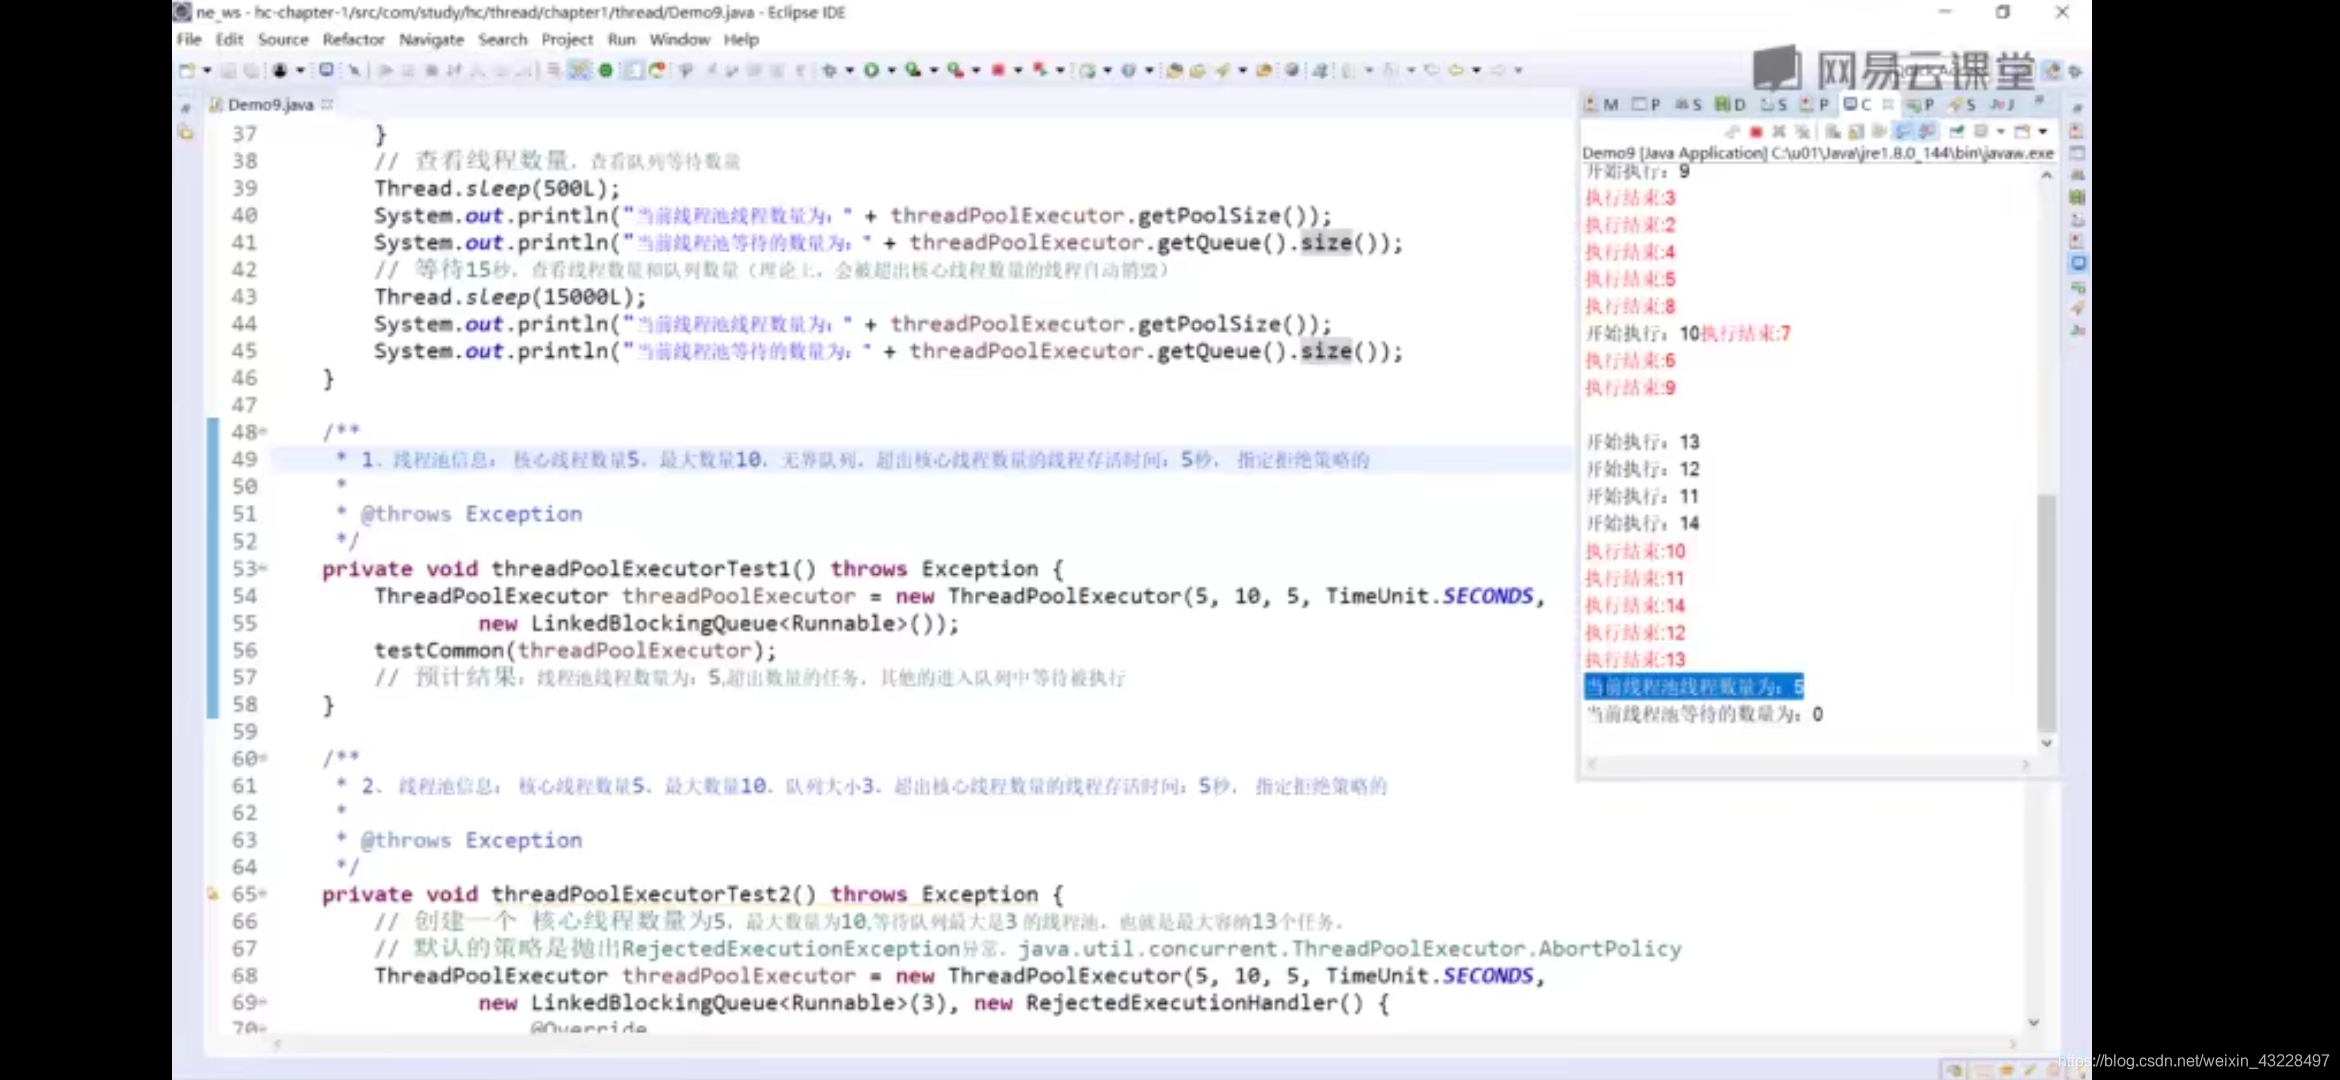Viewport: 2340px width, 1080px height.
Task: Open the Navigate menu
Action: [431, 39]
